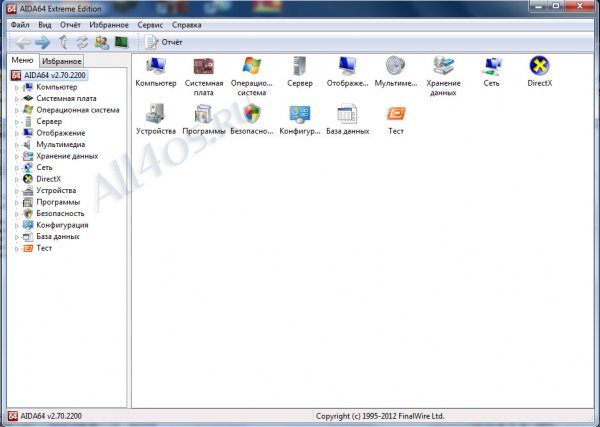Open the Хранение данных icon in the main pane

pyautogui.click(x=443, y=77)
